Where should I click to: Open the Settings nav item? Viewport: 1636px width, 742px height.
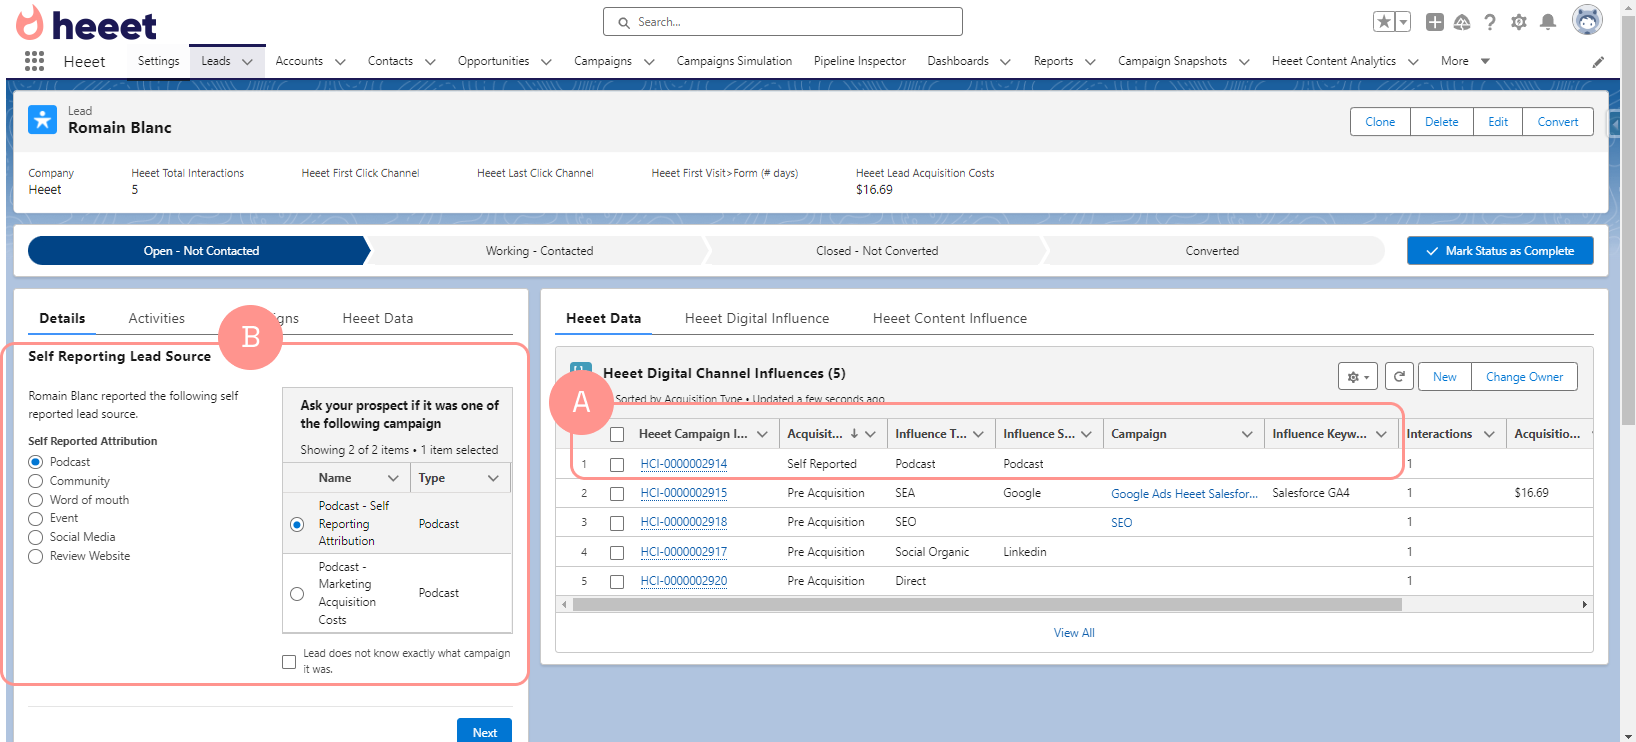(x=159, y=61)
